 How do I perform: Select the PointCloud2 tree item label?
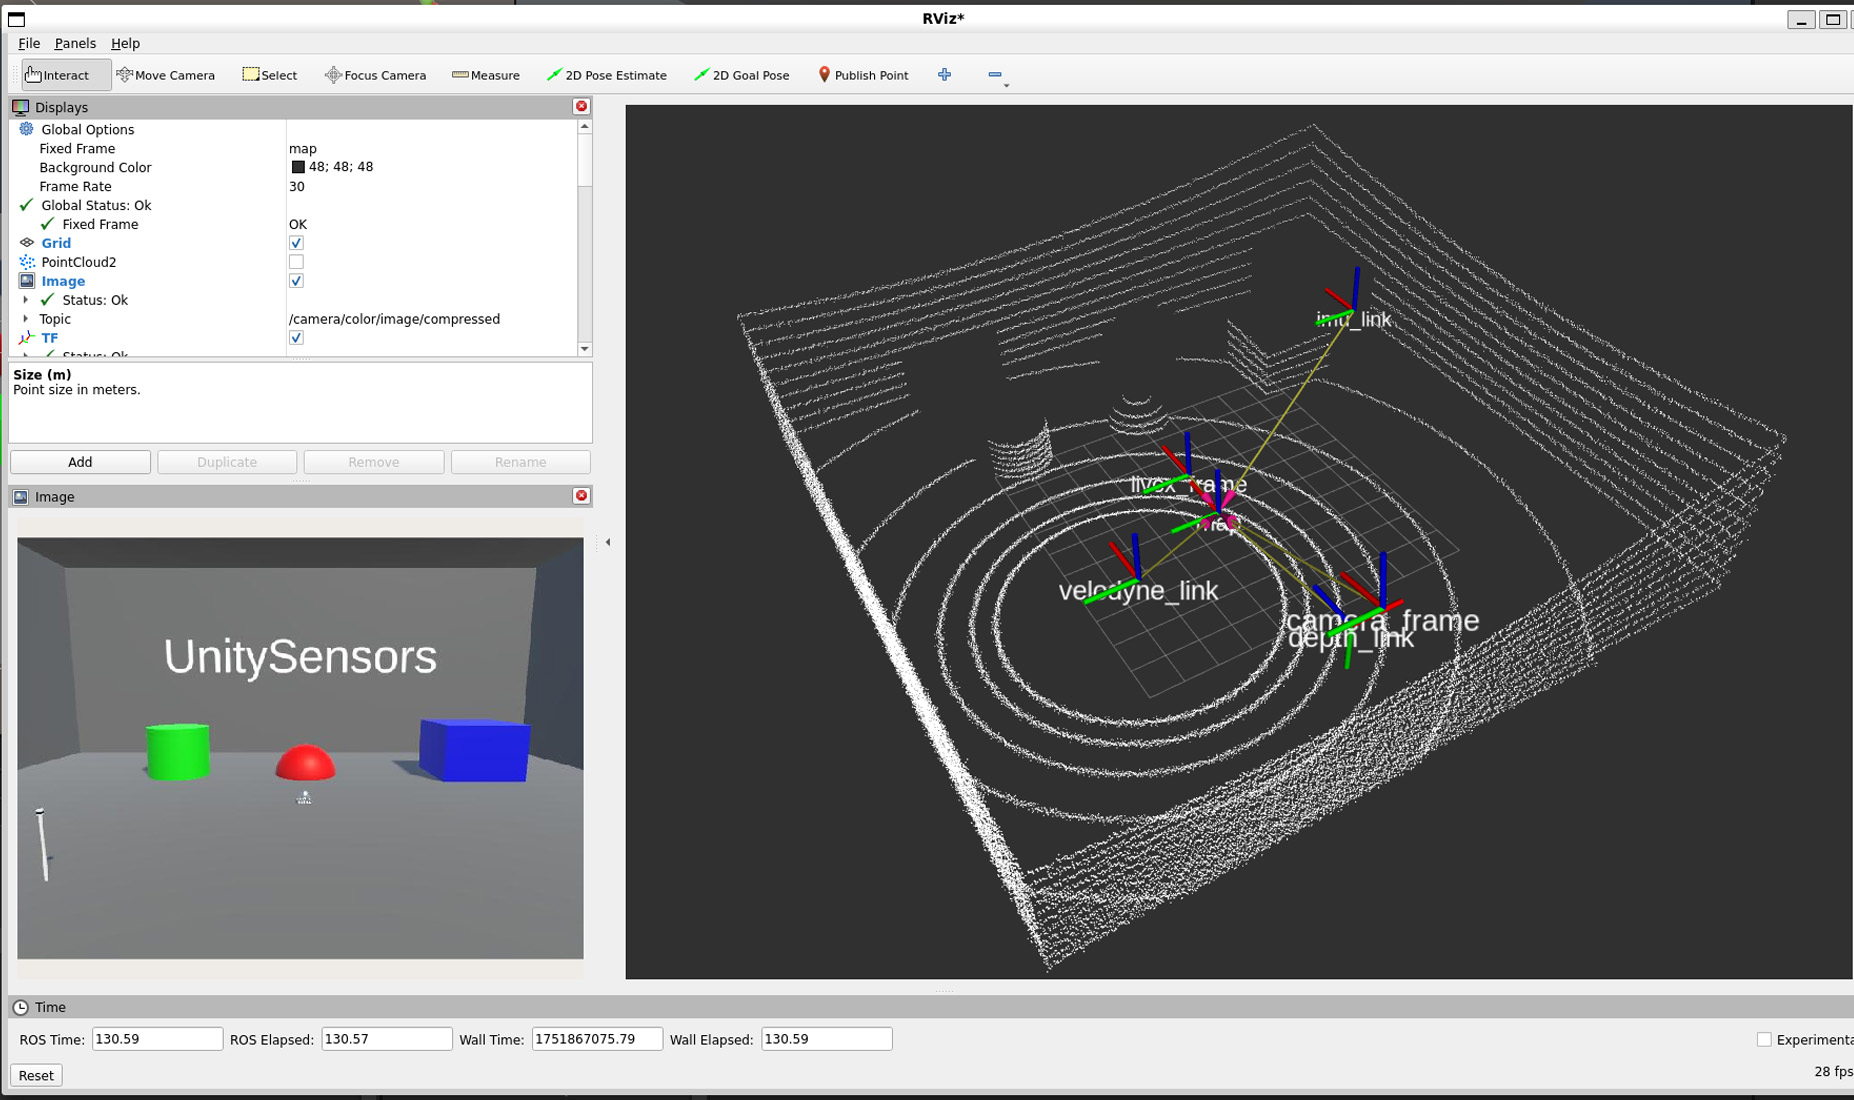point(79,262)
